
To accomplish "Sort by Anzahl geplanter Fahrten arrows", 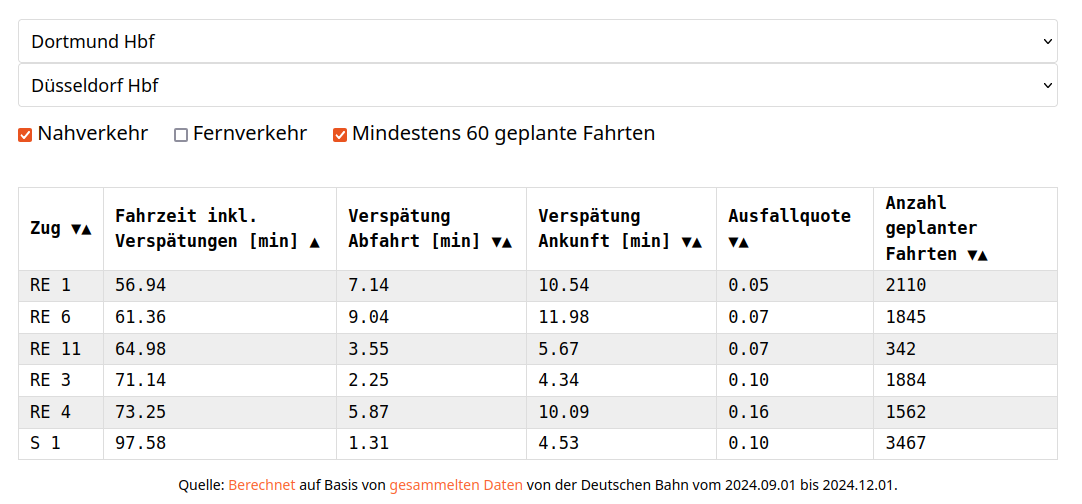I will pyautogui.click(x=977, y=255).
